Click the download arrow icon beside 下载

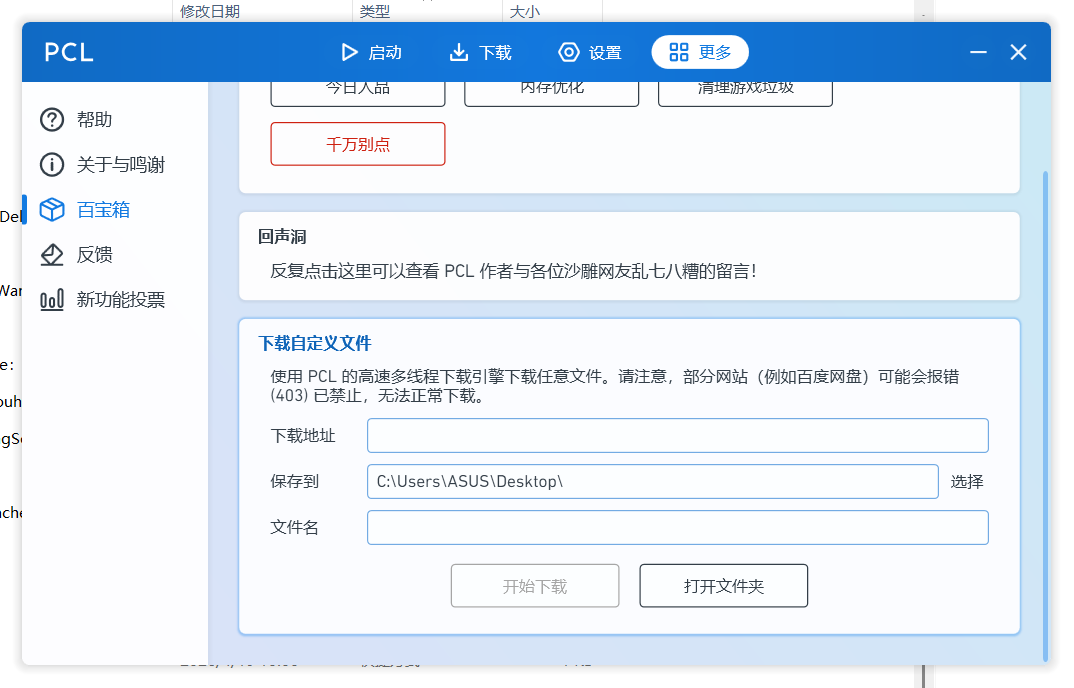click(458, 52)
